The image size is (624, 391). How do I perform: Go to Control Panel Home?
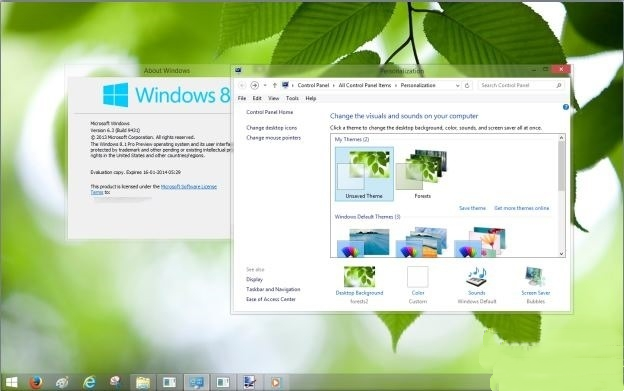coord(269,112)
